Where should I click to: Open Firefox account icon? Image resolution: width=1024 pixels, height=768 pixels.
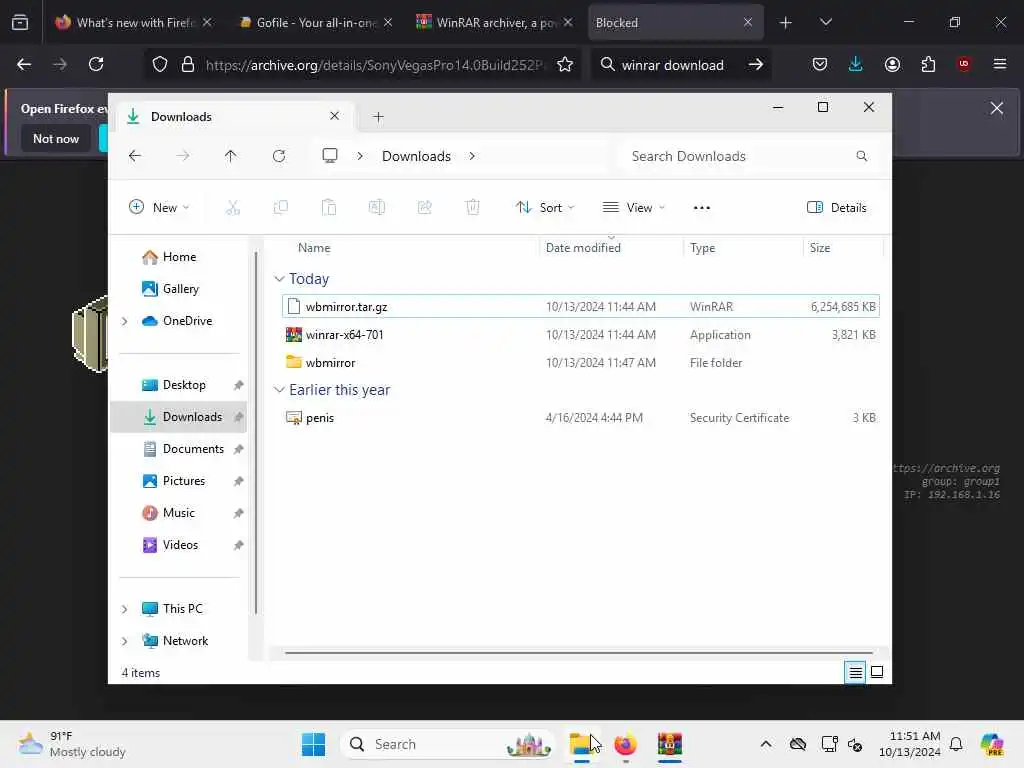pyautogui.click(x=892, y=64)
